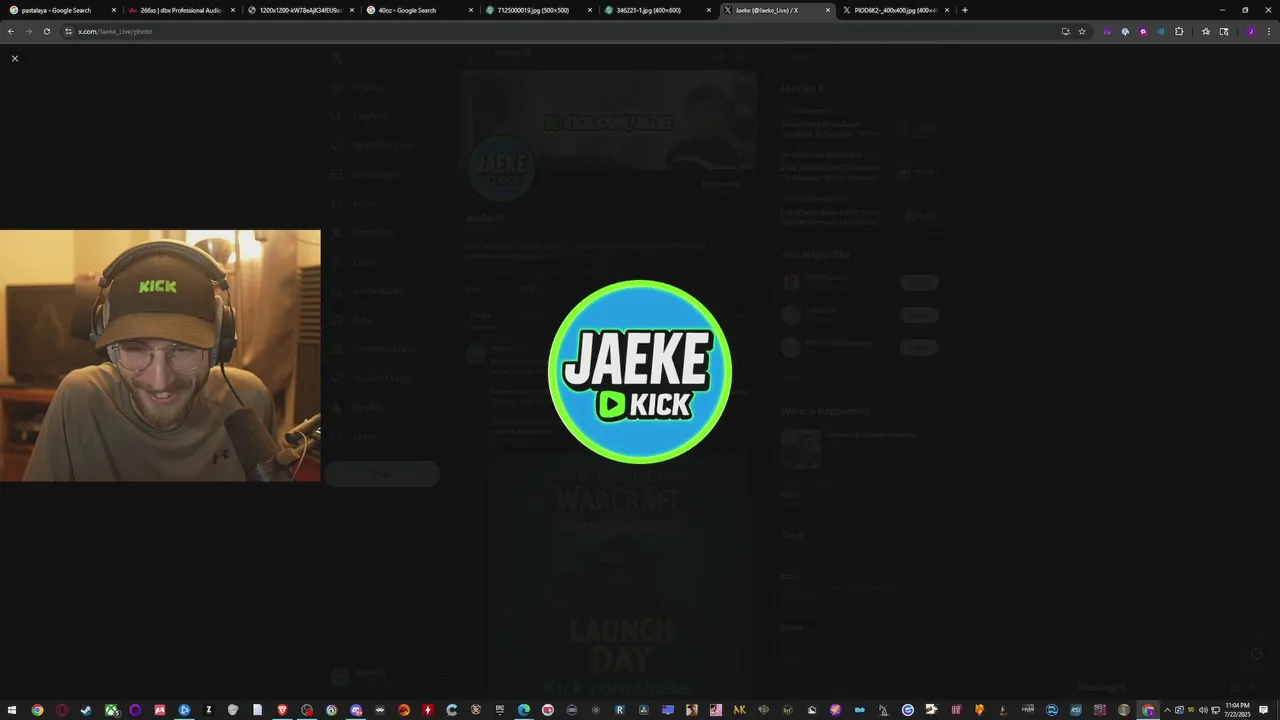
Task: Close the 'Jaeke (@Jaeke_Live)' tab
Action: tap(828, 10)
